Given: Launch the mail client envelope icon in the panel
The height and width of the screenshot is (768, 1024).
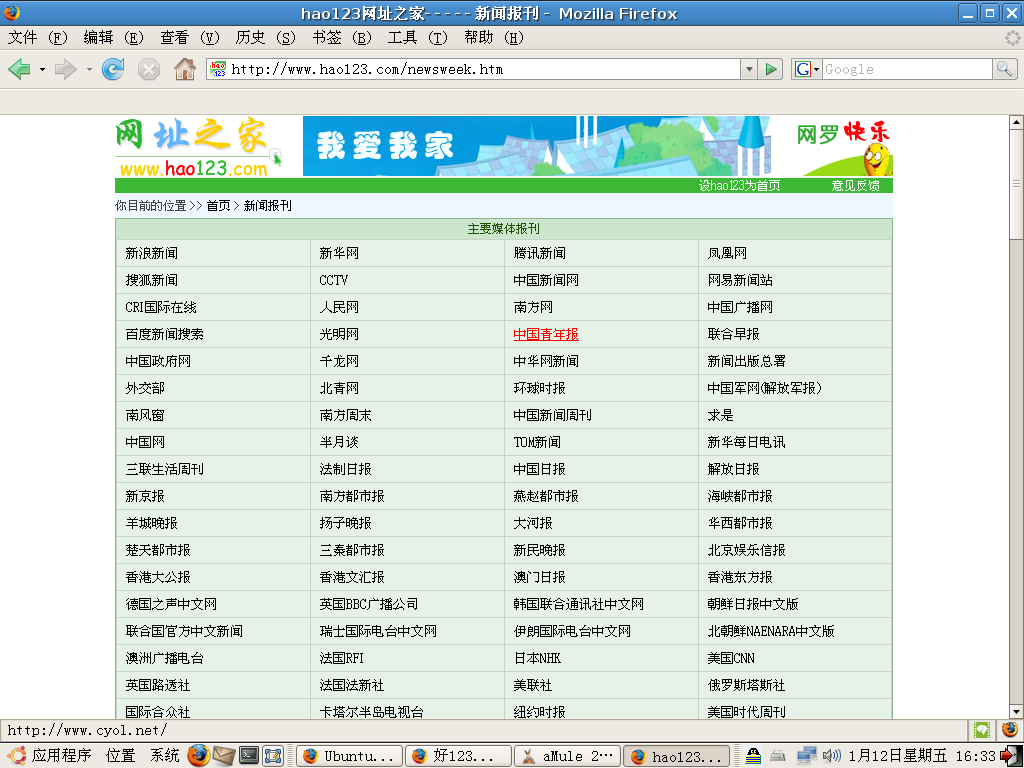Looking at the screenshot, I should [x=223, y=756].
